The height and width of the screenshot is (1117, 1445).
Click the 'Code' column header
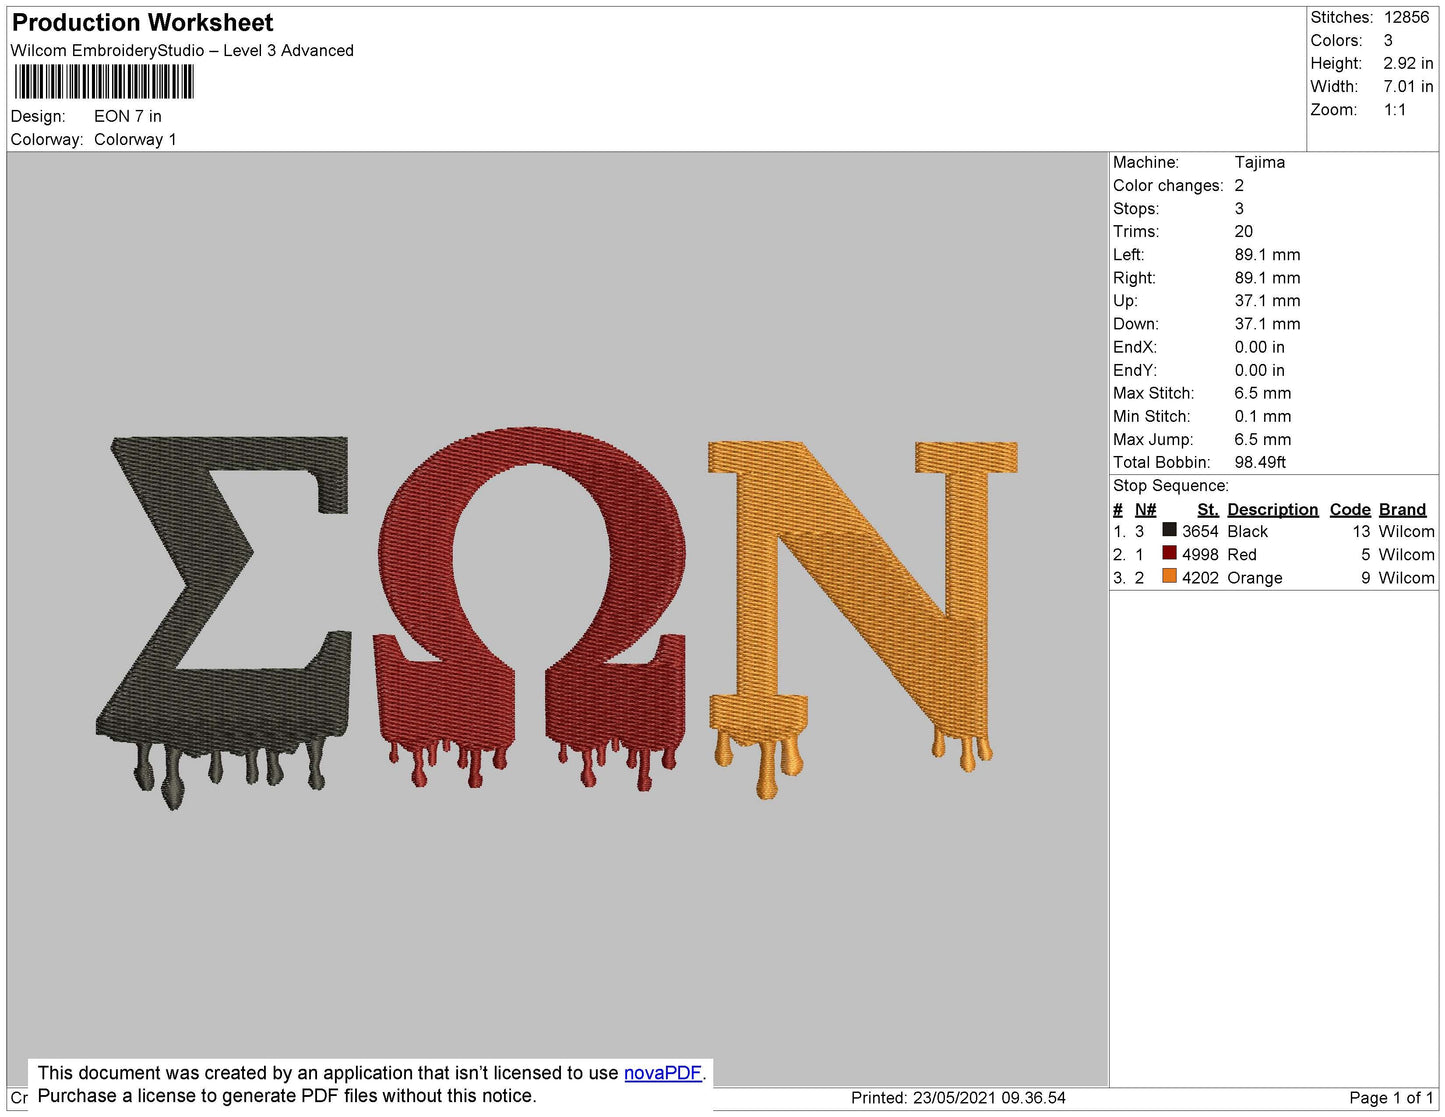tap(1350, 510)
